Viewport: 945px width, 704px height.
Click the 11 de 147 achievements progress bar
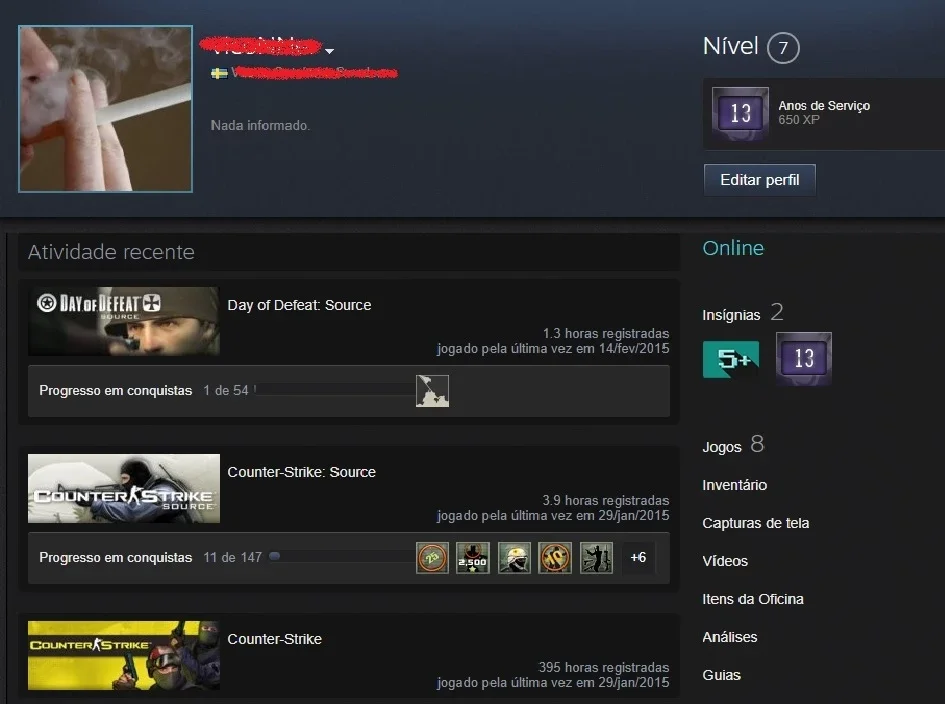(x=342, y=557)
